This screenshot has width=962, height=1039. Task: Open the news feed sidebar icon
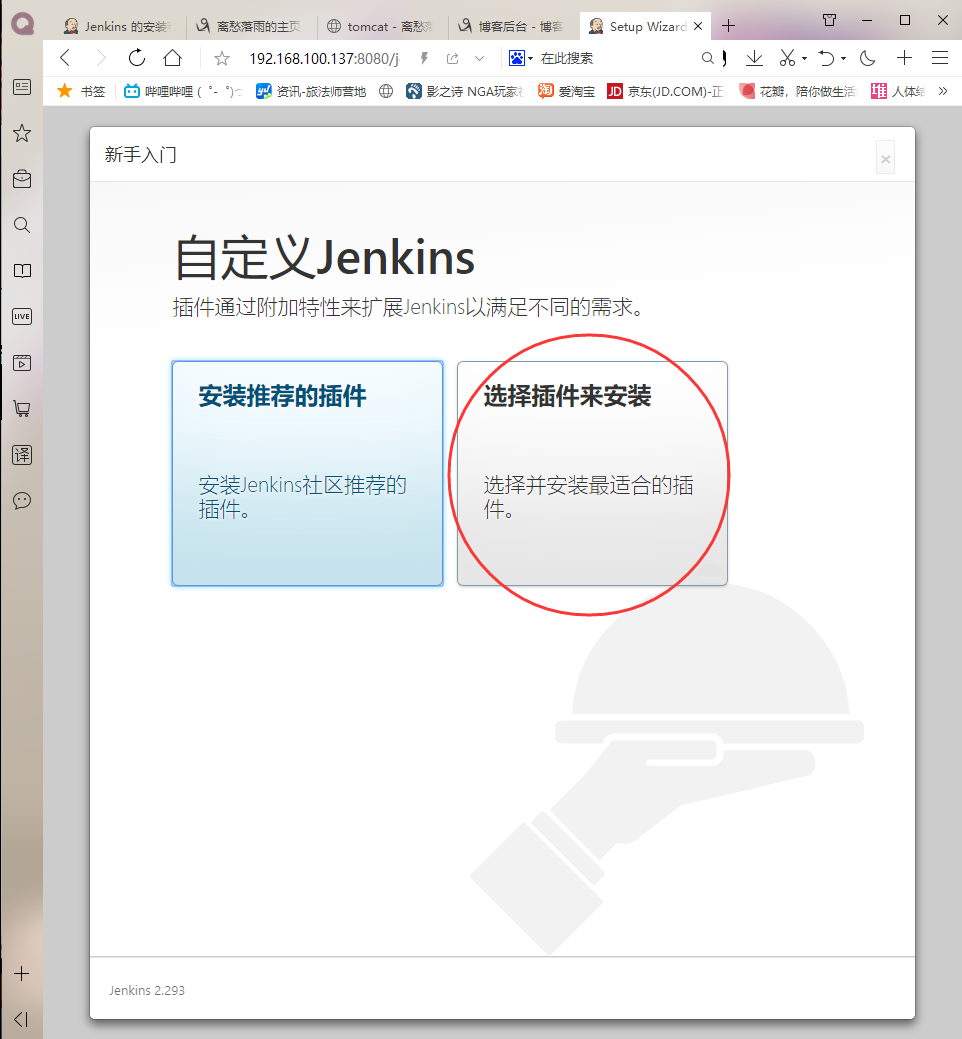22,87
